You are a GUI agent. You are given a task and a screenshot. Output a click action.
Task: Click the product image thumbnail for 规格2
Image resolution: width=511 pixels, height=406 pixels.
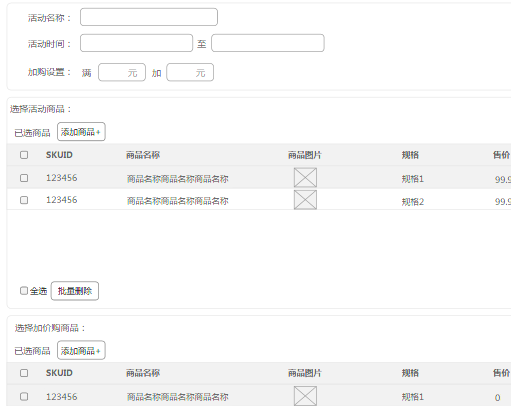(305, 200)
